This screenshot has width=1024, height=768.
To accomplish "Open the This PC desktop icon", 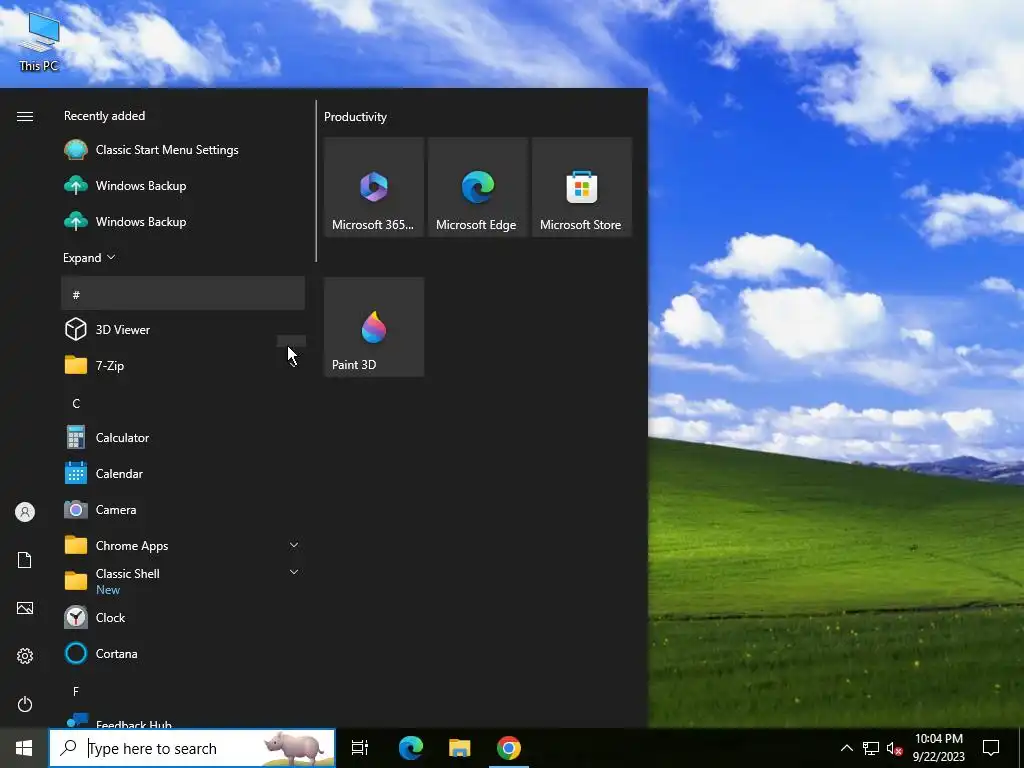I will (39, 42).
